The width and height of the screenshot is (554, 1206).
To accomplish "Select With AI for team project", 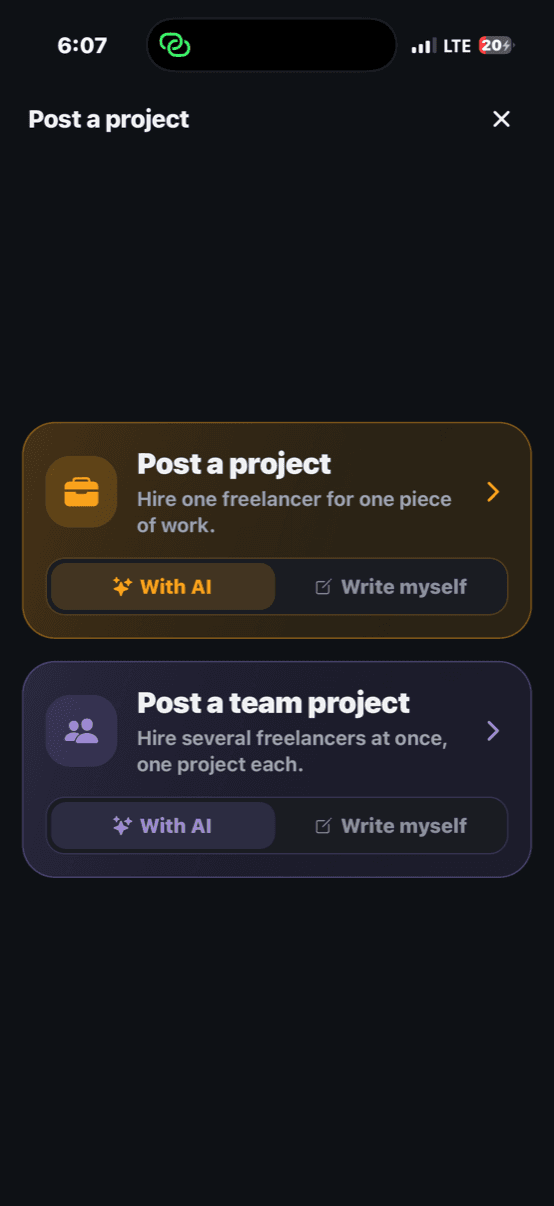I will (x=163, y=826).
